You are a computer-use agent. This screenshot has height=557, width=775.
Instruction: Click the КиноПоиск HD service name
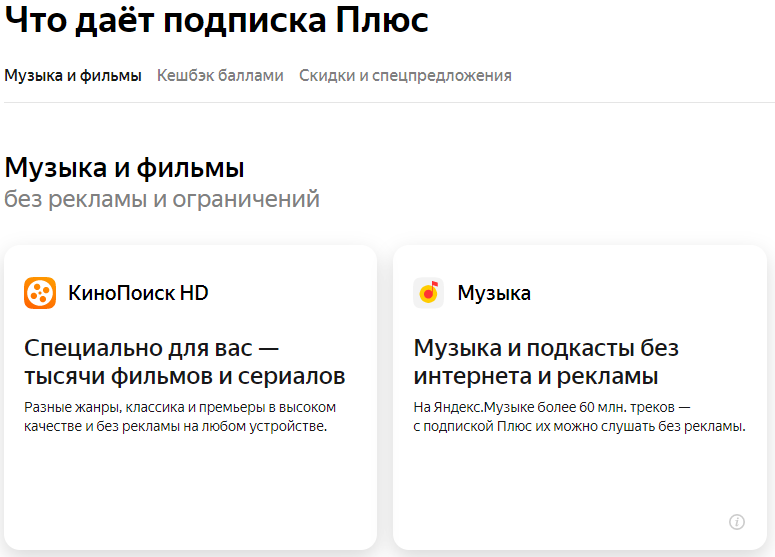(x=138, y=293)
